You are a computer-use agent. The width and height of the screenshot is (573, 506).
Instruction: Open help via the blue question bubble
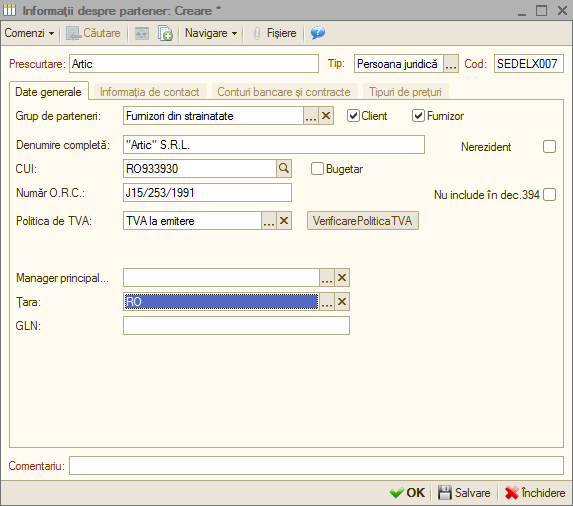(318, 33)
